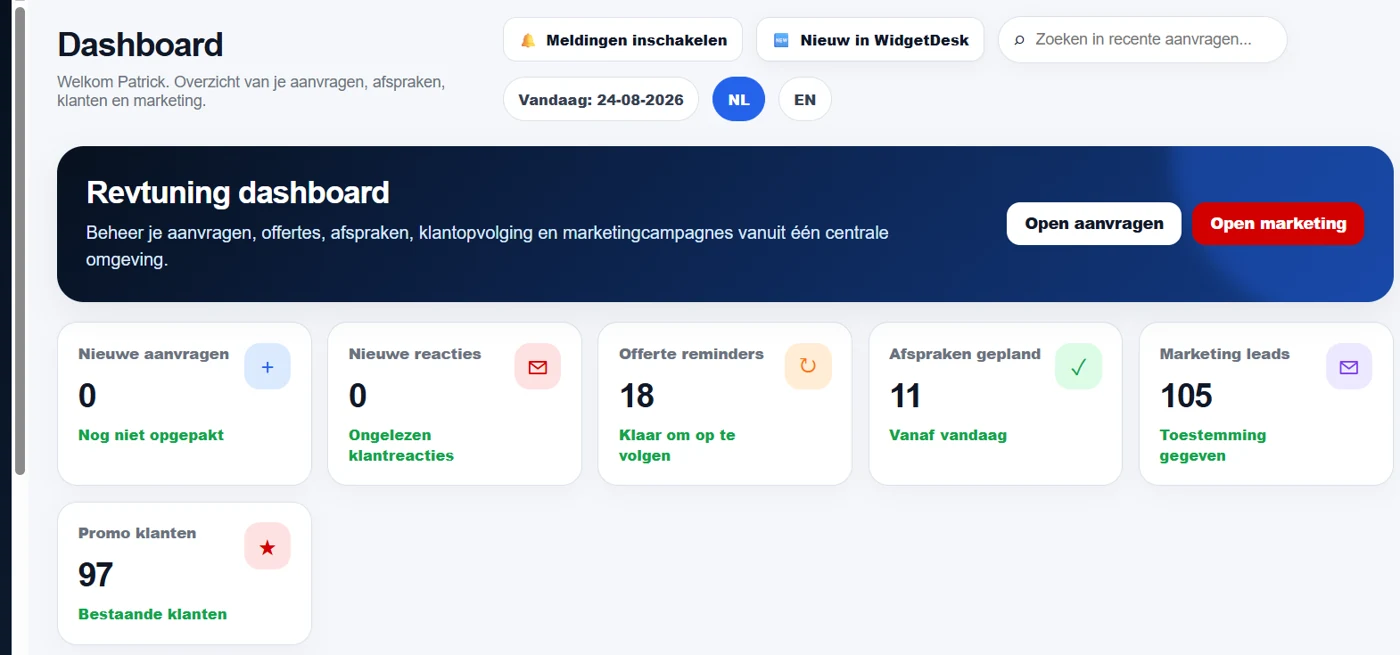Click the magnifier icon in the search field

[1020, 40]
